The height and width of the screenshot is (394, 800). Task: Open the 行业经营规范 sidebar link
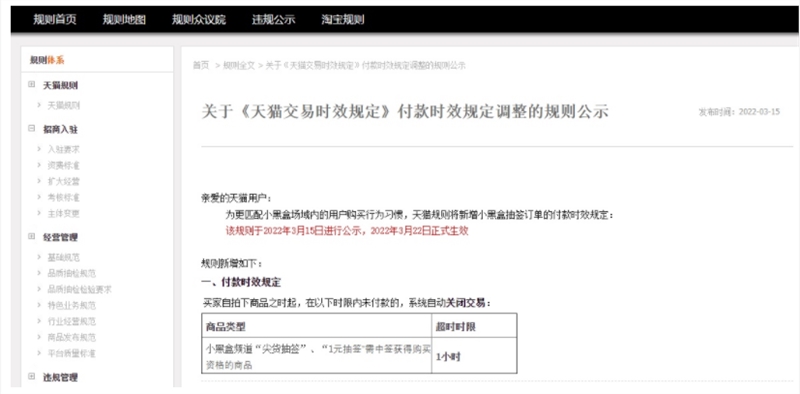click(x=72, y=322)
